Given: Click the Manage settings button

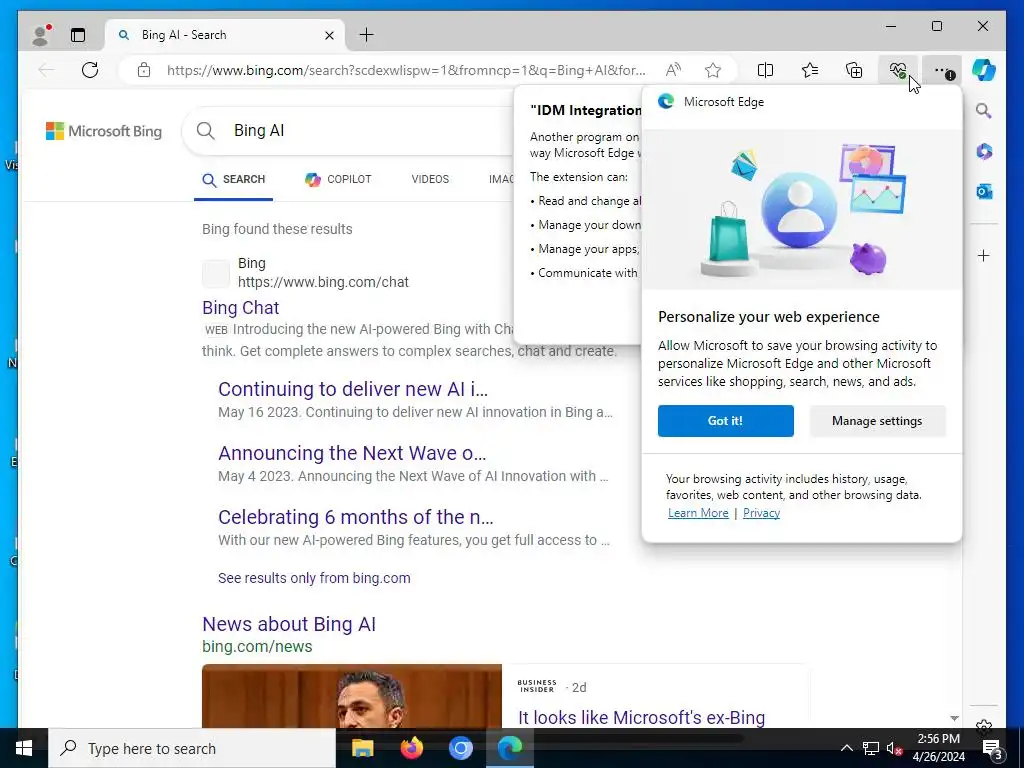Looking at the screenshot, I should point(877,421).
